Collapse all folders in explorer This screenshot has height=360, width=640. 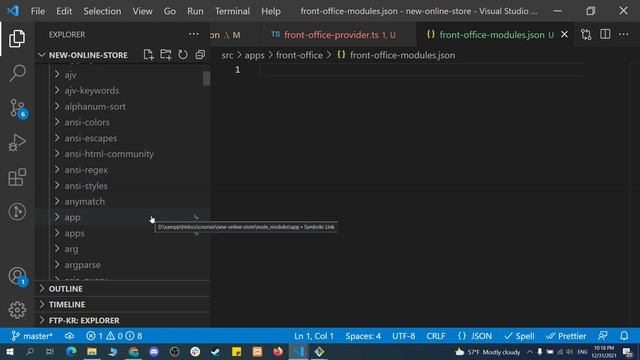200,55
